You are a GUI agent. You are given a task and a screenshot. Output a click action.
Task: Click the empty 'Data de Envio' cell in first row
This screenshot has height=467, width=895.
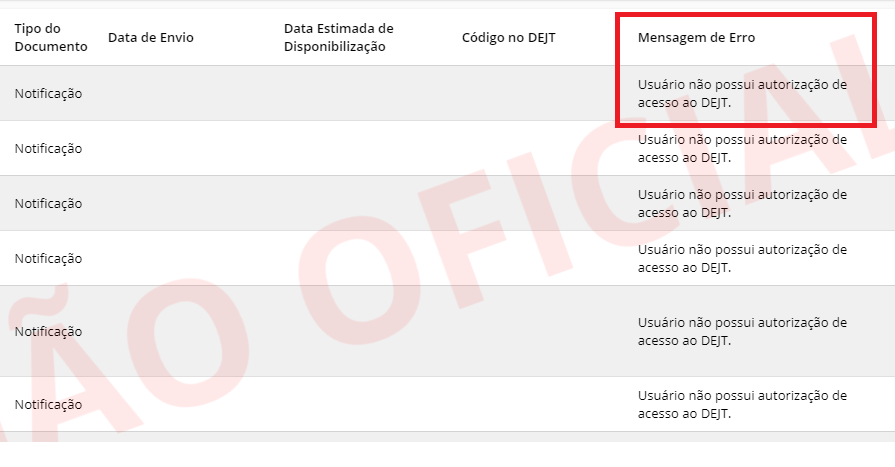188,94
